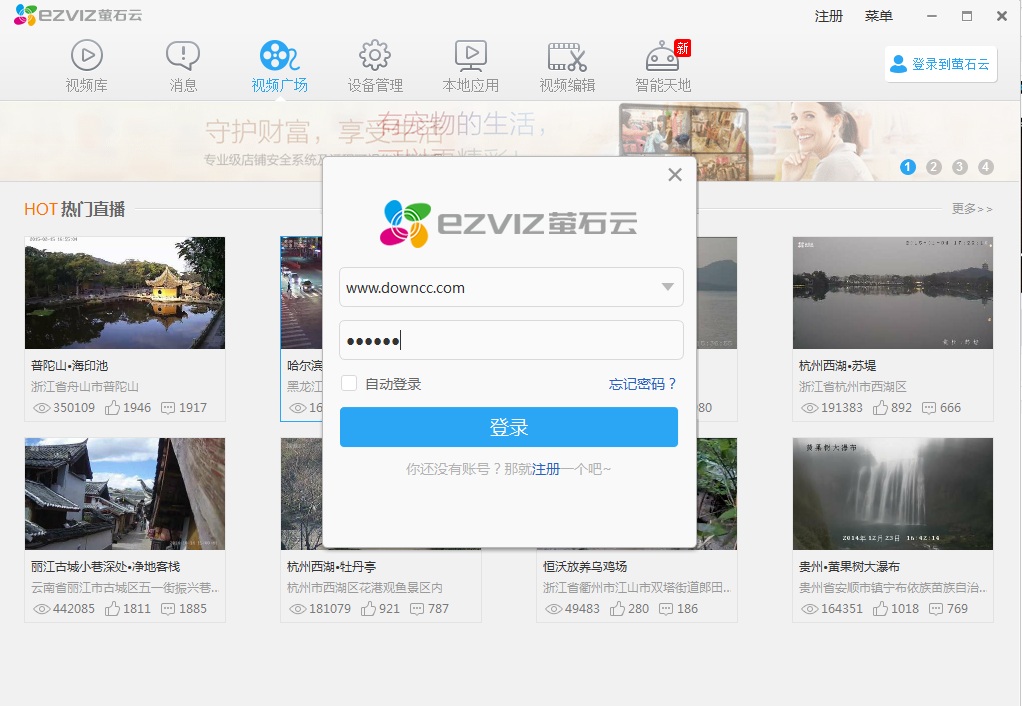Switch banner to slide 3

[x=959, y=167]
